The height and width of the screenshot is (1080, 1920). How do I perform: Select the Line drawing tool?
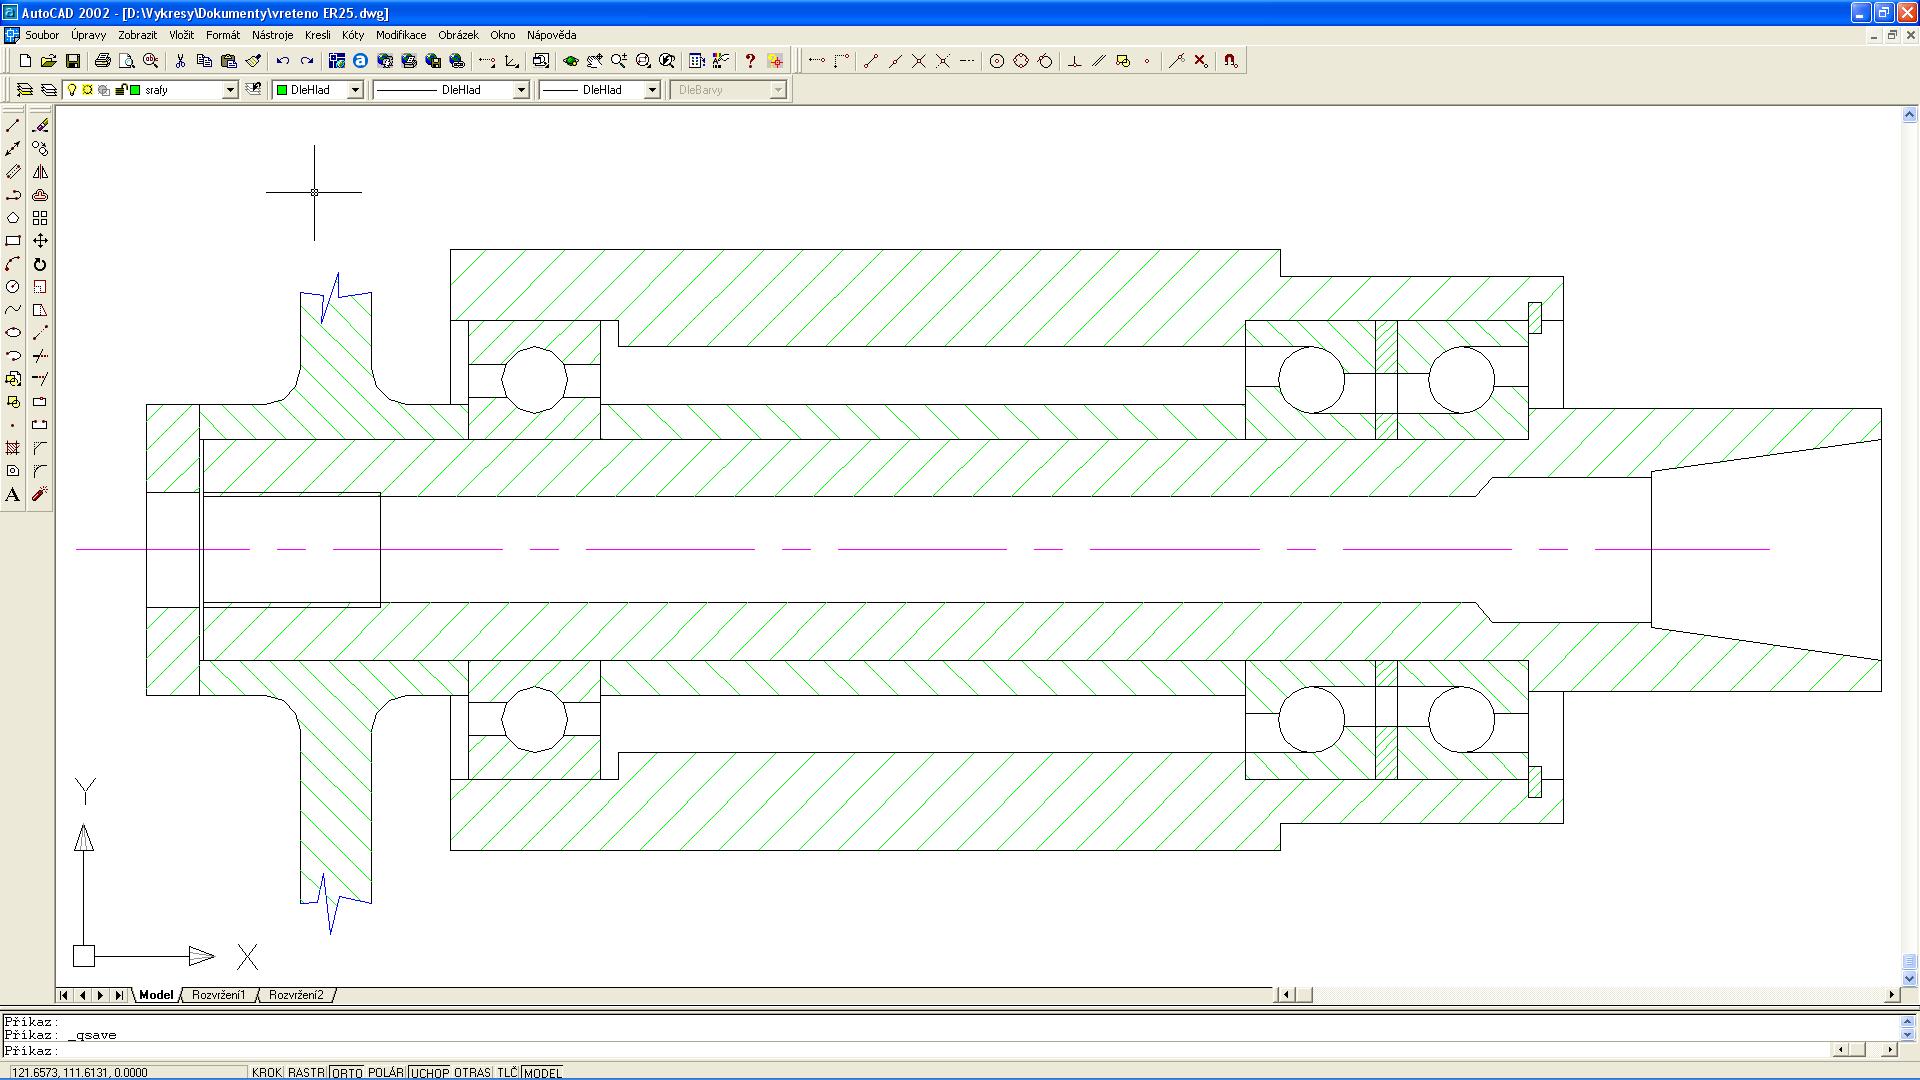[x=13, y=126]
